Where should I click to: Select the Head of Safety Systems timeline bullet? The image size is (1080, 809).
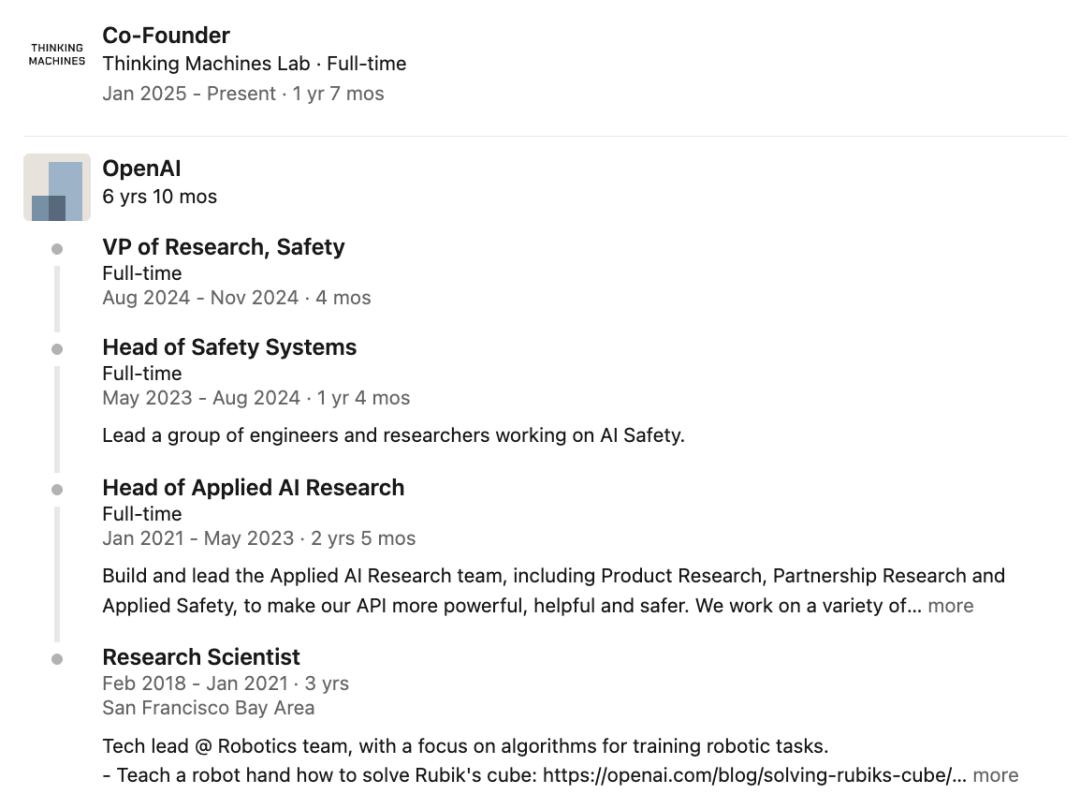(x=57, y=349)
